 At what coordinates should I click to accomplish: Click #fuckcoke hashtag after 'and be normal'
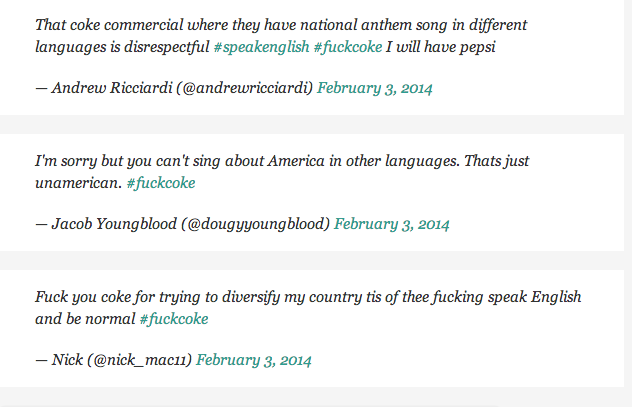tap(174, 320)
